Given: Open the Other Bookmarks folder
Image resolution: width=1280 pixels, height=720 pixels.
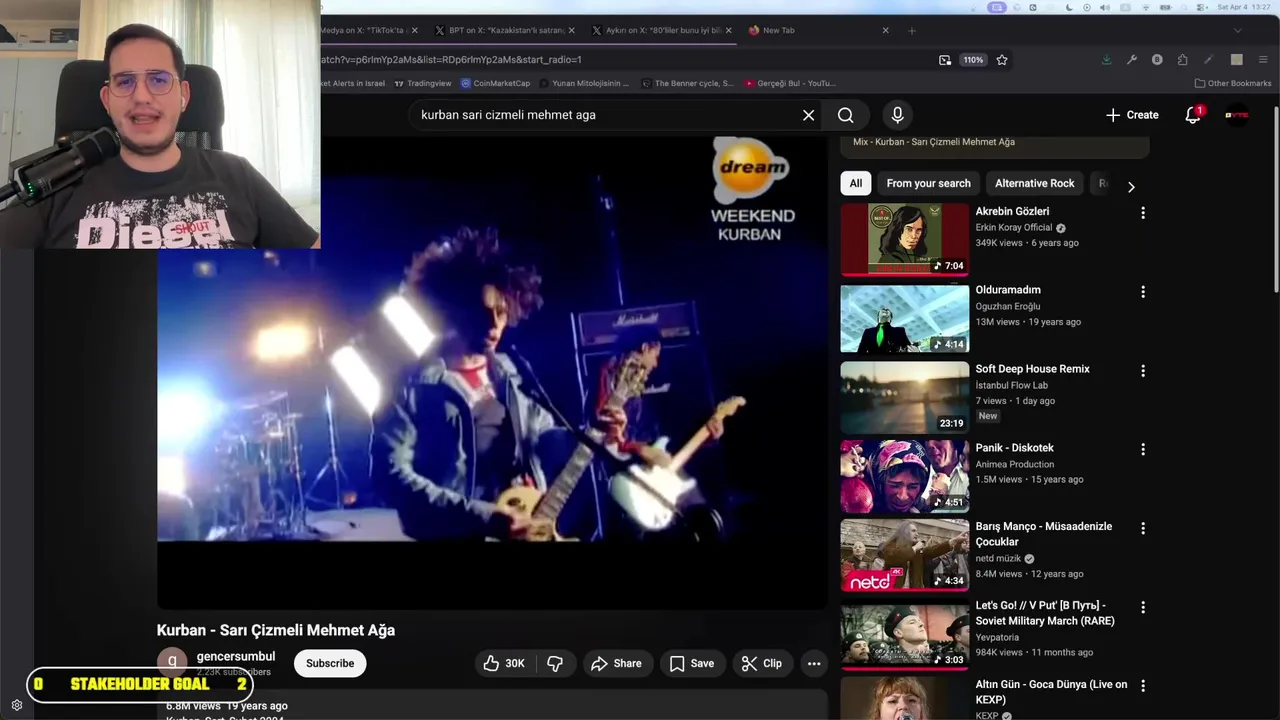Looking at the screenshot, I should tap(1233, 83).
